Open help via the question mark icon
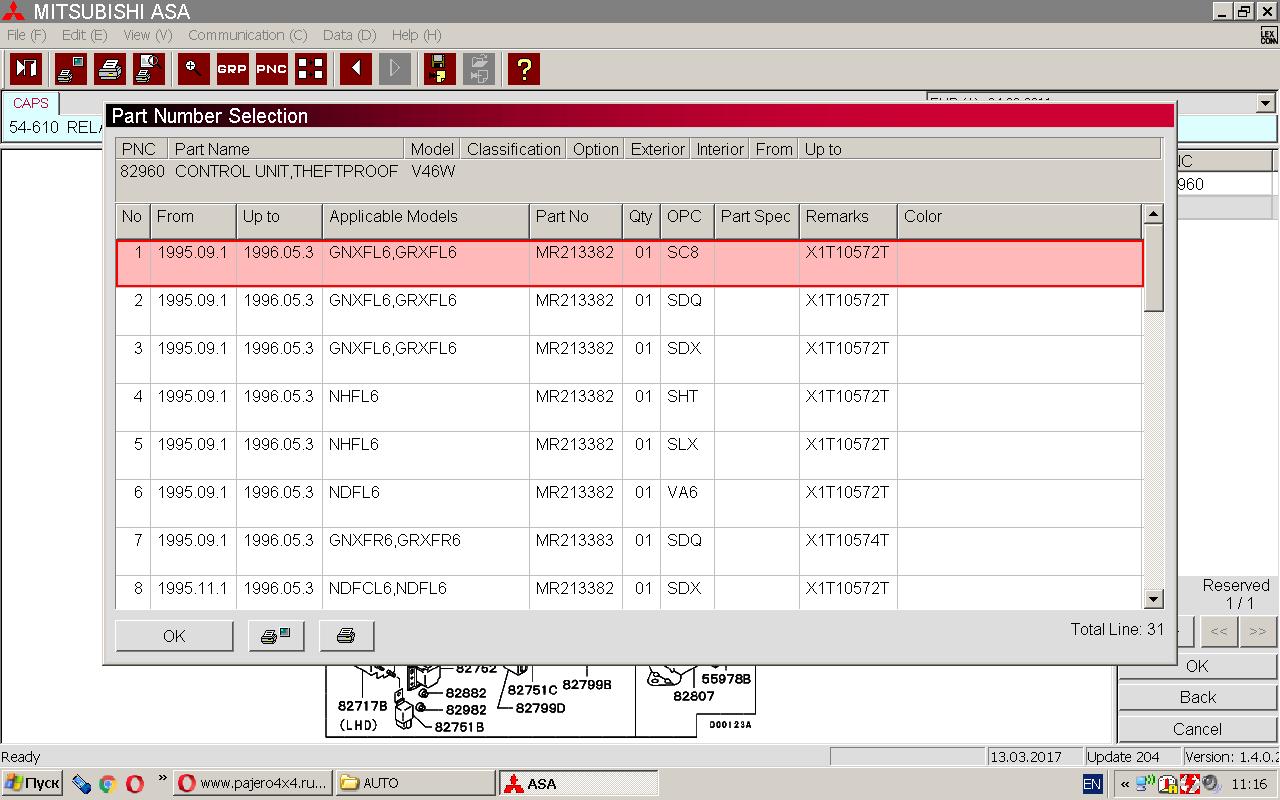The image size is (1280, 800). [523, 69]
